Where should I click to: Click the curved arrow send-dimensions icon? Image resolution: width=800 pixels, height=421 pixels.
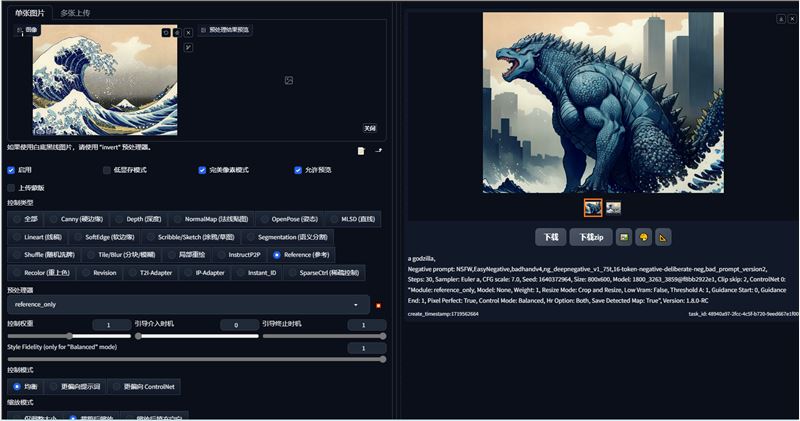coord(378,151)
